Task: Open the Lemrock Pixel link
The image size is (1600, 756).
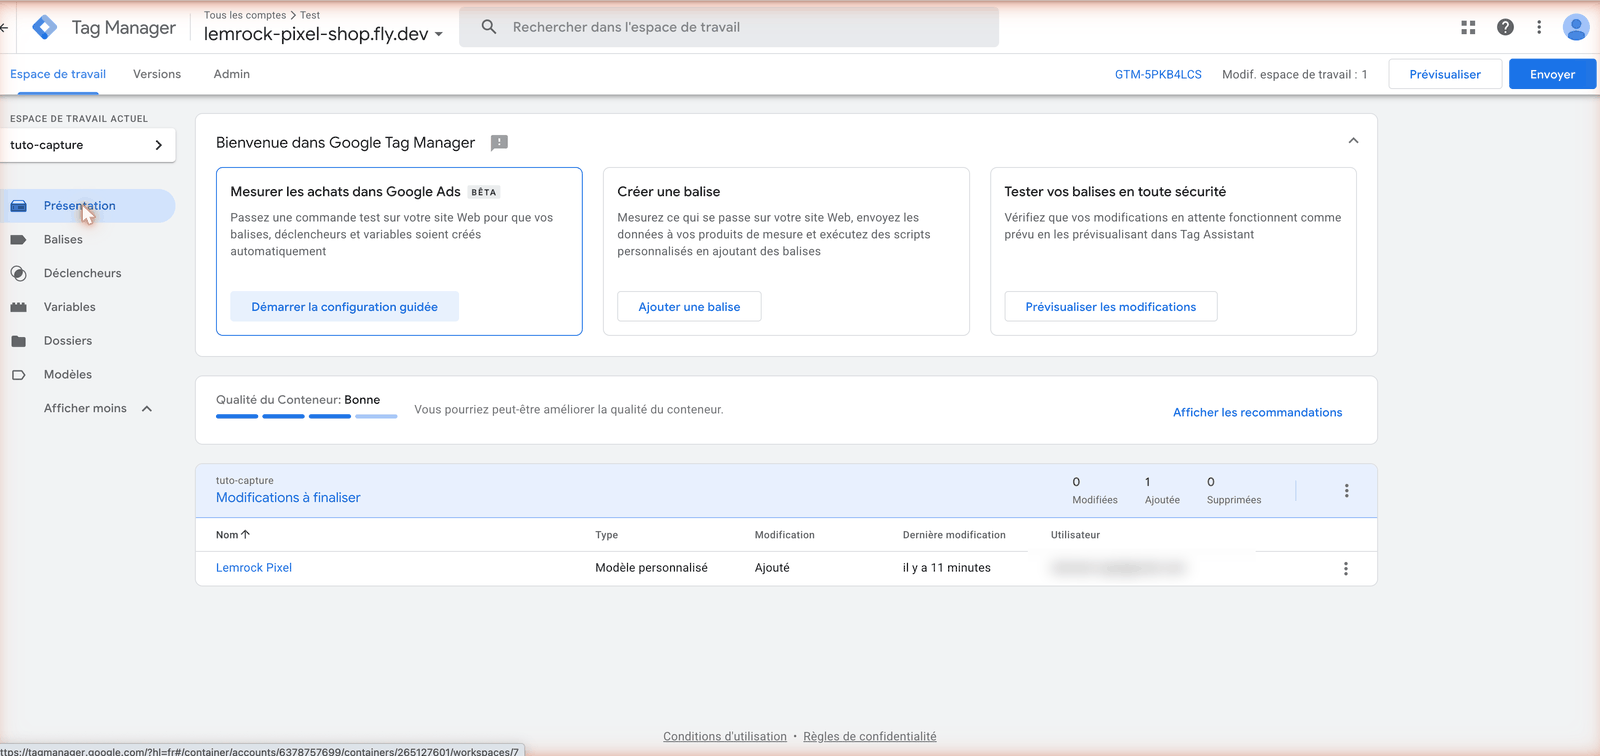Action: pyautogui.click(x=254, y=568)
